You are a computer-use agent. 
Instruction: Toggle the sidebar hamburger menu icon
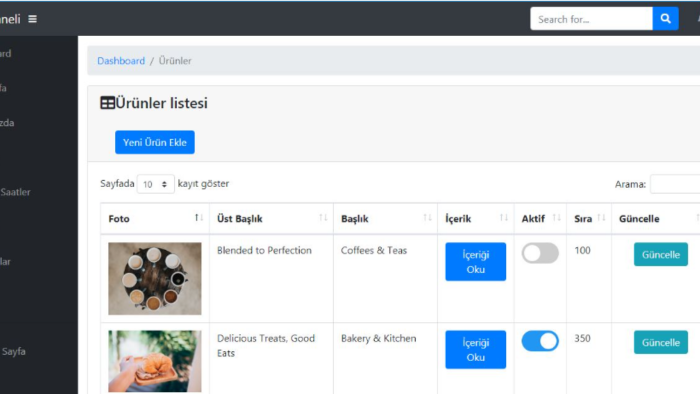click(x=33, y=19)
